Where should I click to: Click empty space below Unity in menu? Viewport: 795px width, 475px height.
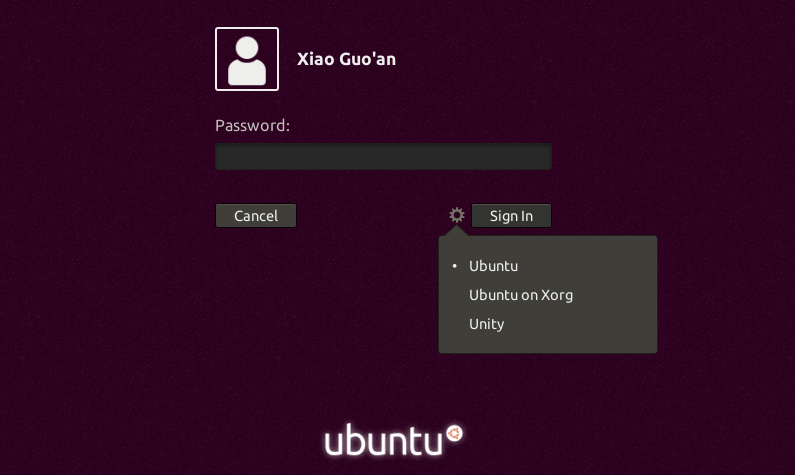coord(547,343)
